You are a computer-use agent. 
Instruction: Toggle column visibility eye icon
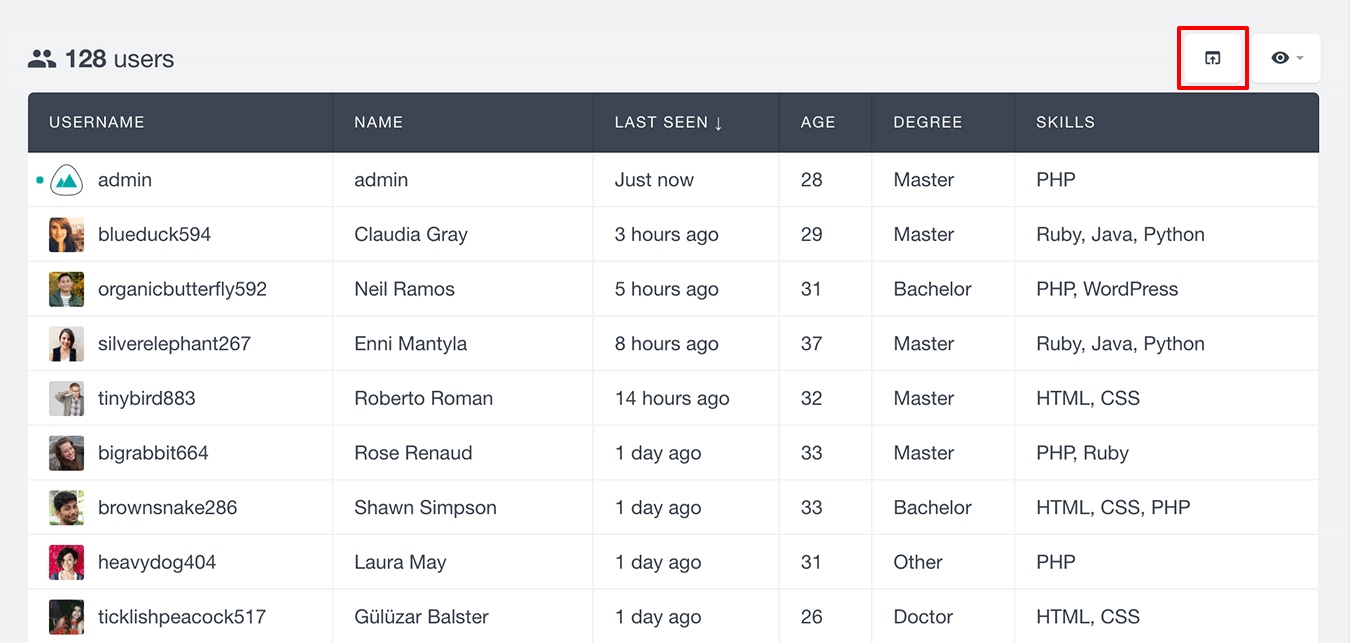1279,58
